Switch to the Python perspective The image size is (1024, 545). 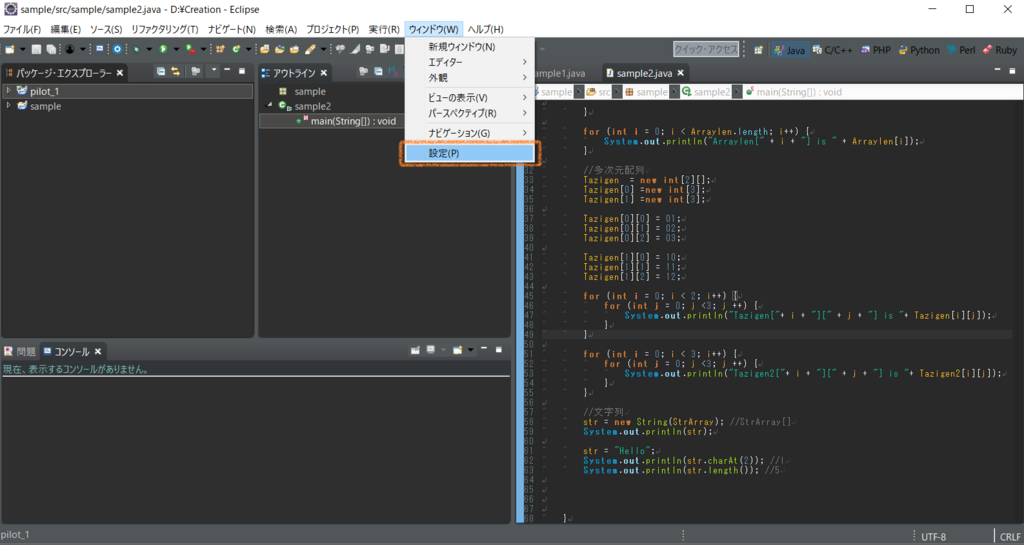[x=917, y=49]
